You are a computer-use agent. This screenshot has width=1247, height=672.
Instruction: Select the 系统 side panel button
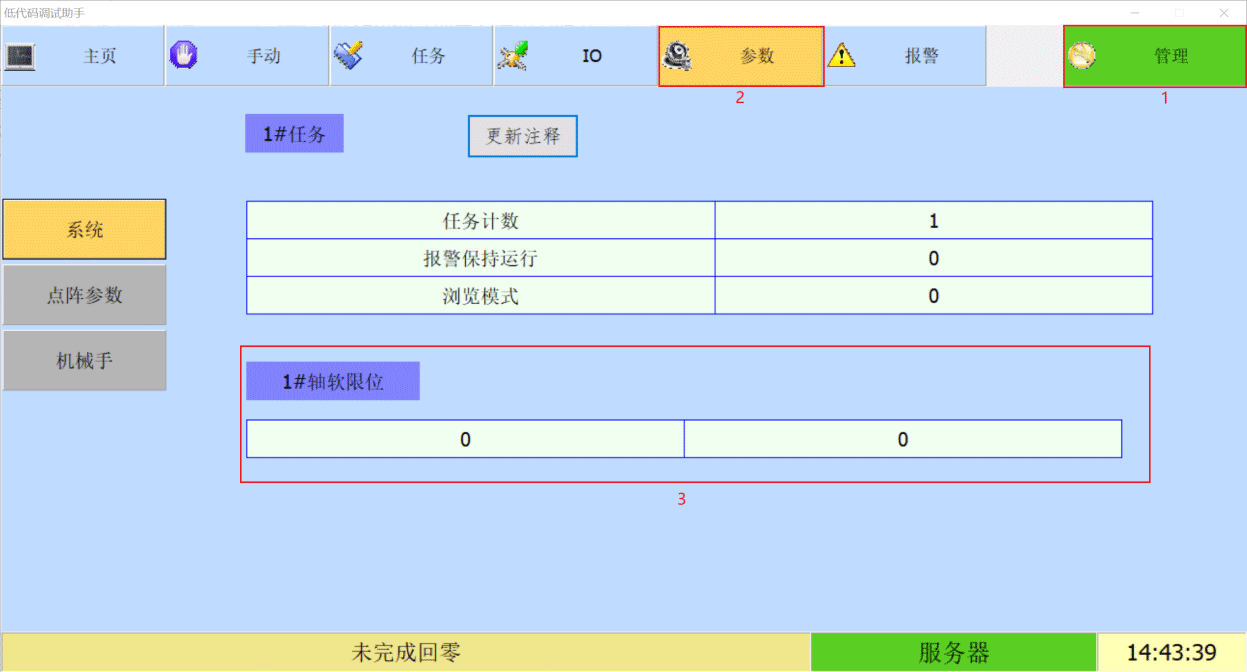click(85, 230)
